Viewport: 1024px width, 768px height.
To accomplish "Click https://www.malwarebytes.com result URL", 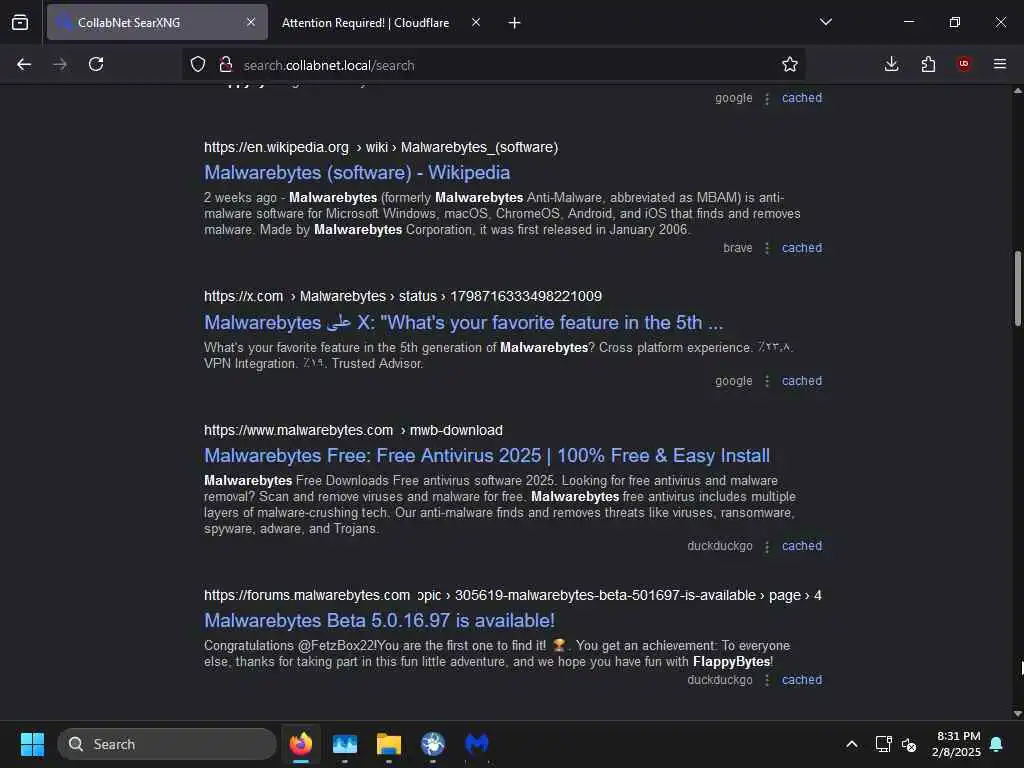I will (x=298, y=430).
